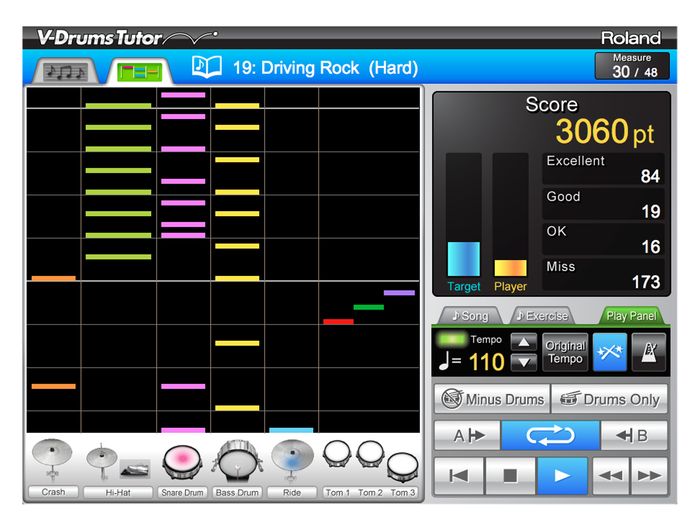Select the Snare Drum label

coord(182,492)
